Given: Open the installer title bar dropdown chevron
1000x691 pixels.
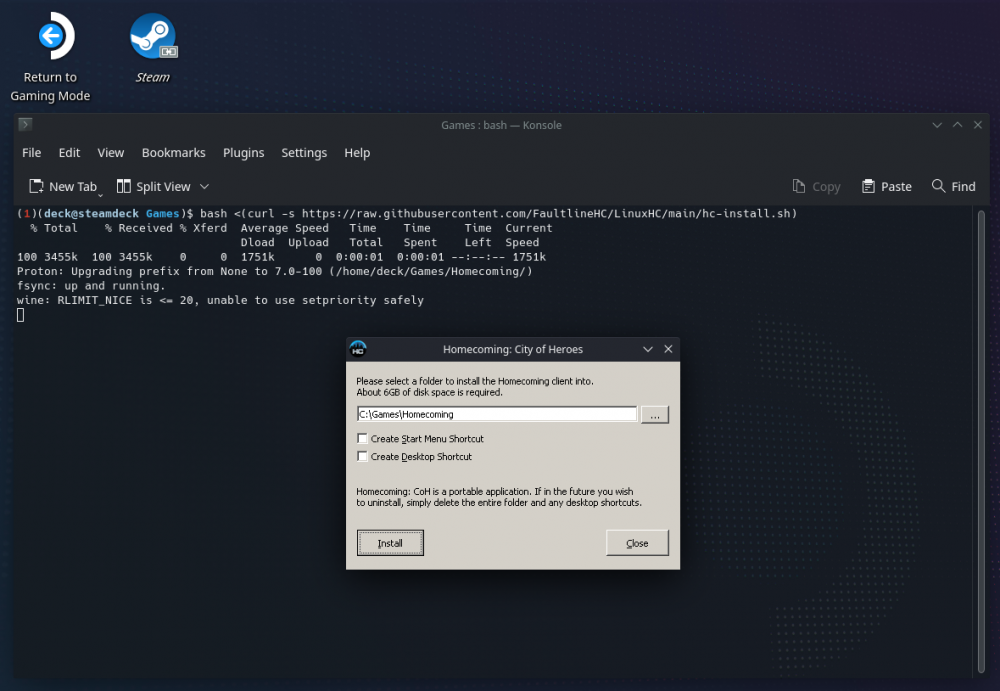Looking at the screenshot, I should coord(648,349).
